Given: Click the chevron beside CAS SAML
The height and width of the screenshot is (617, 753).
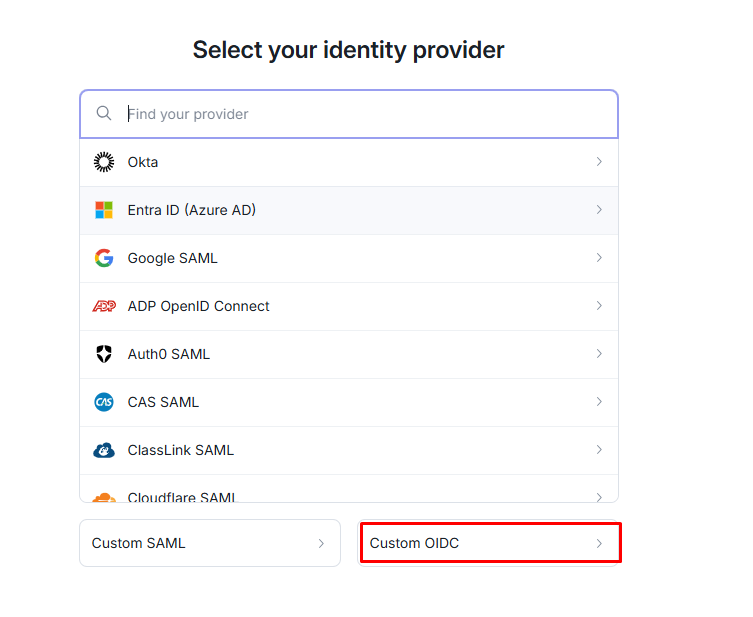Looking at the screenshot, I should pyautogui.click(x=599, y=402).
